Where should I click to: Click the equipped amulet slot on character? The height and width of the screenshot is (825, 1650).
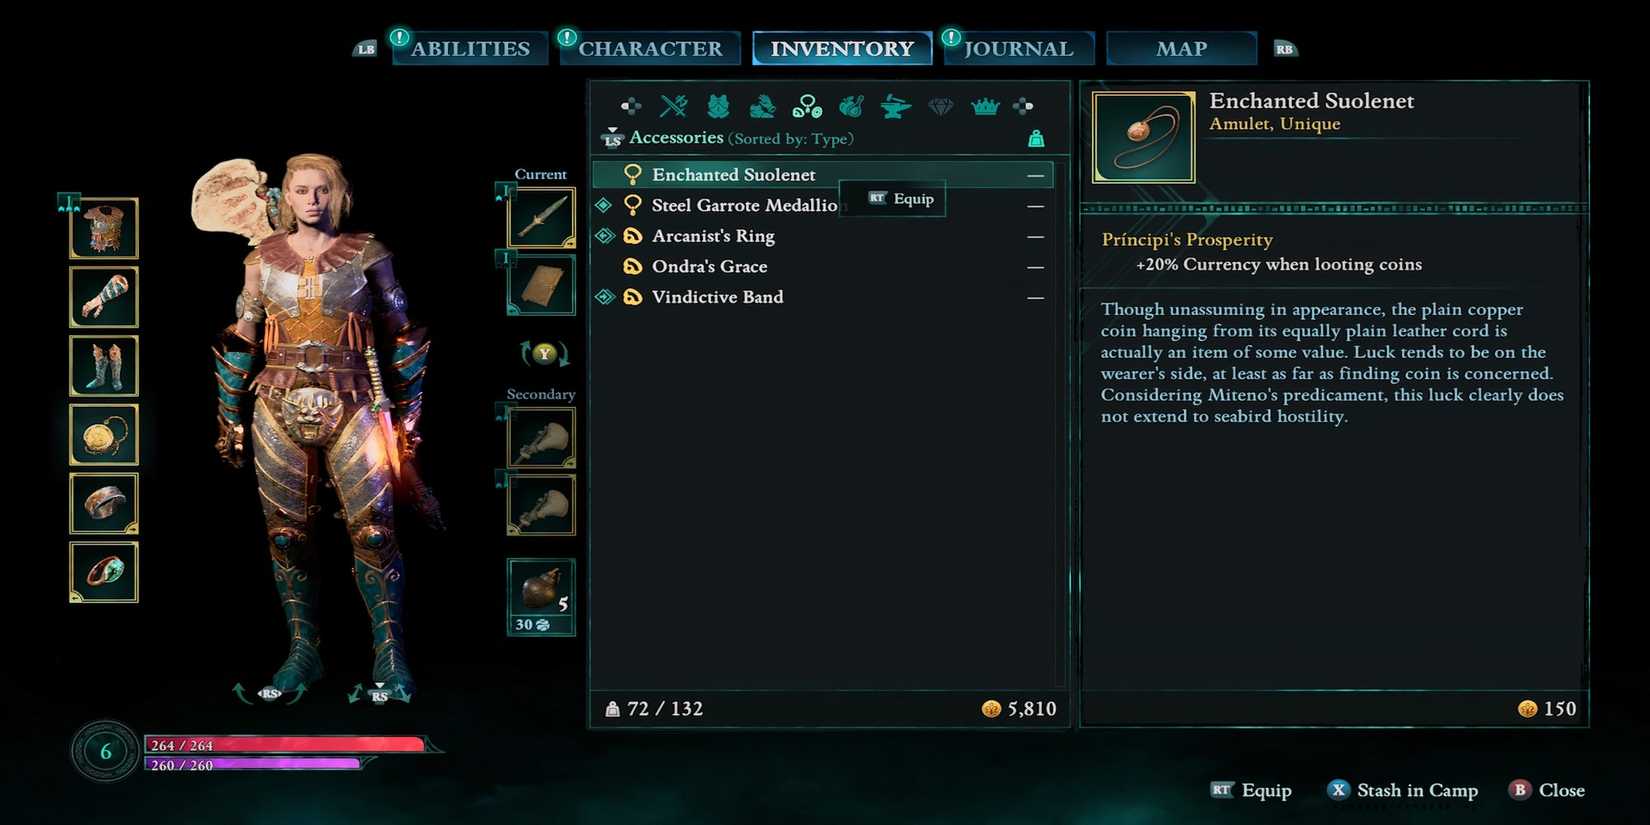tap(104, 435)
